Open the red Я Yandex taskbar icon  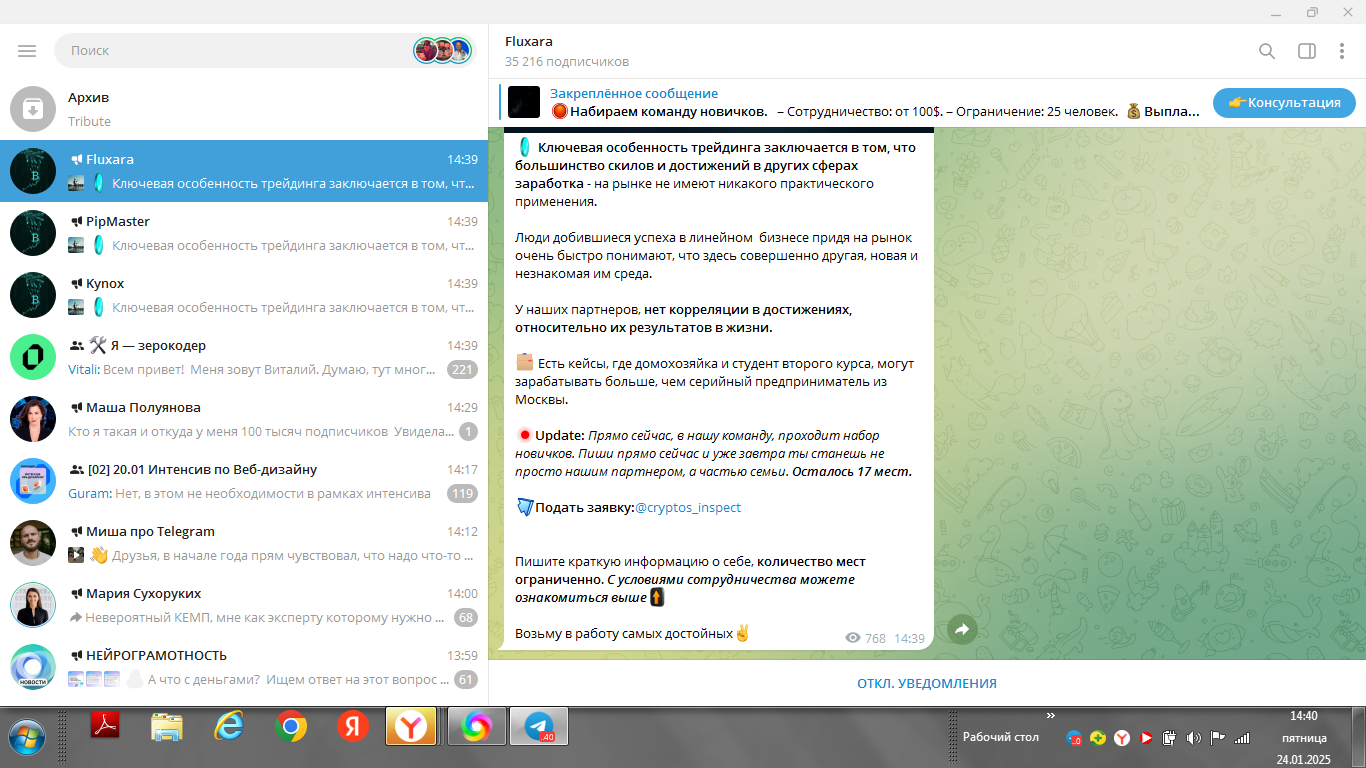click(x=351, y=726)
